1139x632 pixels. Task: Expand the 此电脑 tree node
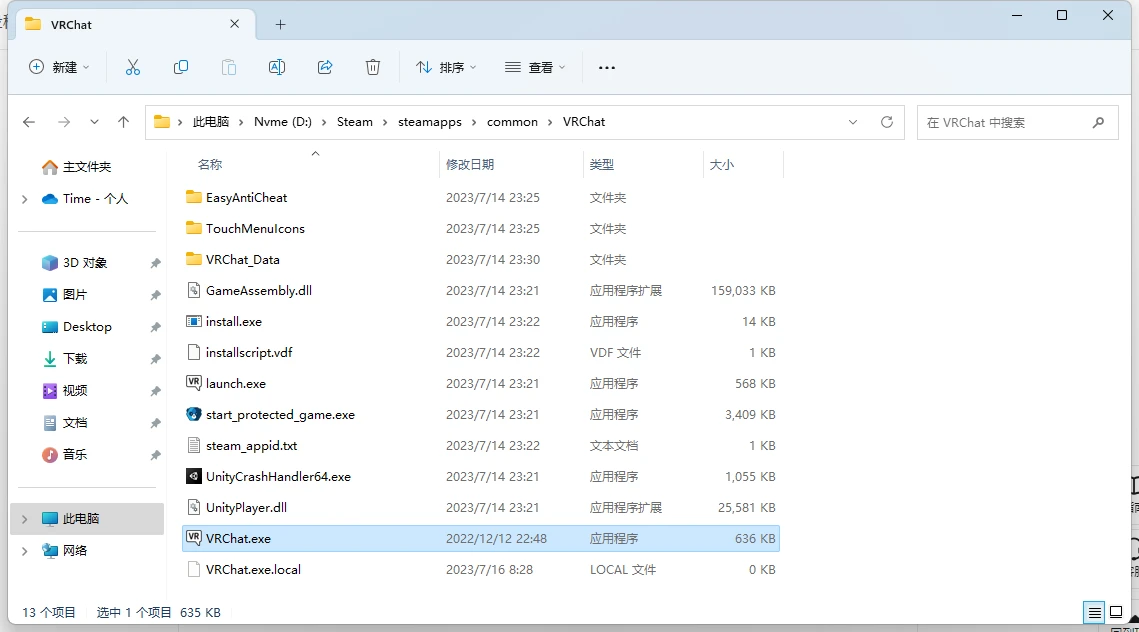[25, 519]
